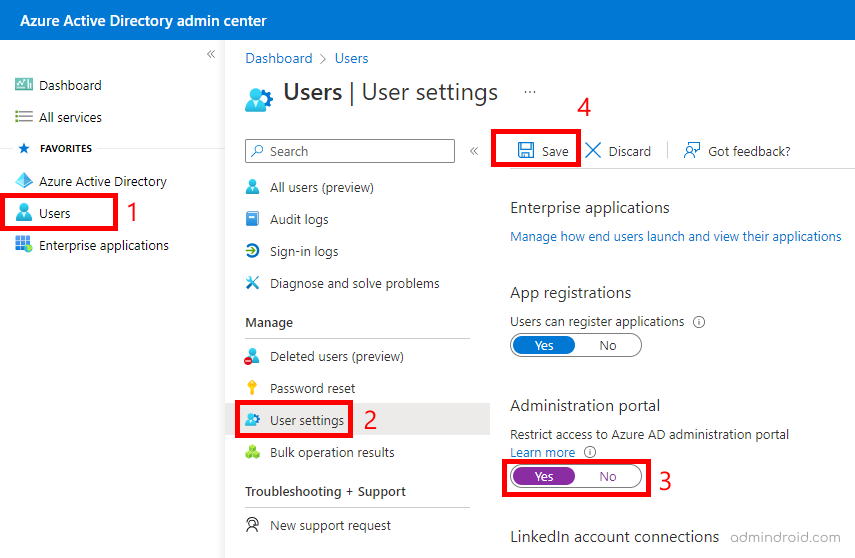Open Password reset
This screenshot has height=558, width=855.
tap(312, 388)
